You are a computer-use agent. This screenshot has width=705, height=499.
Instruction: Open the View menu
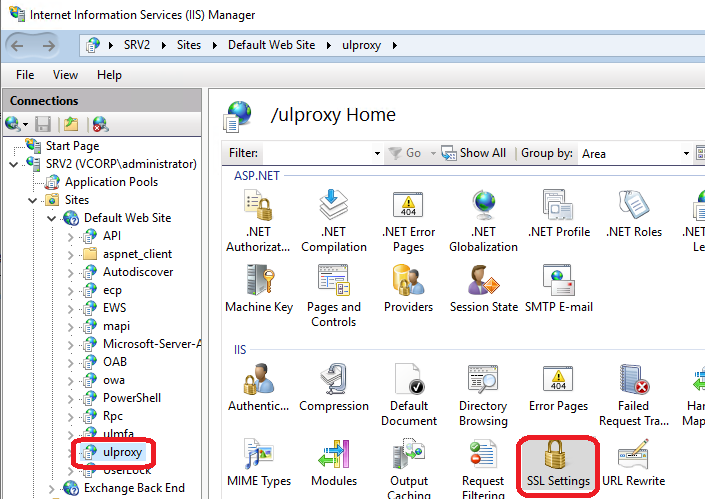coord(65,75)
